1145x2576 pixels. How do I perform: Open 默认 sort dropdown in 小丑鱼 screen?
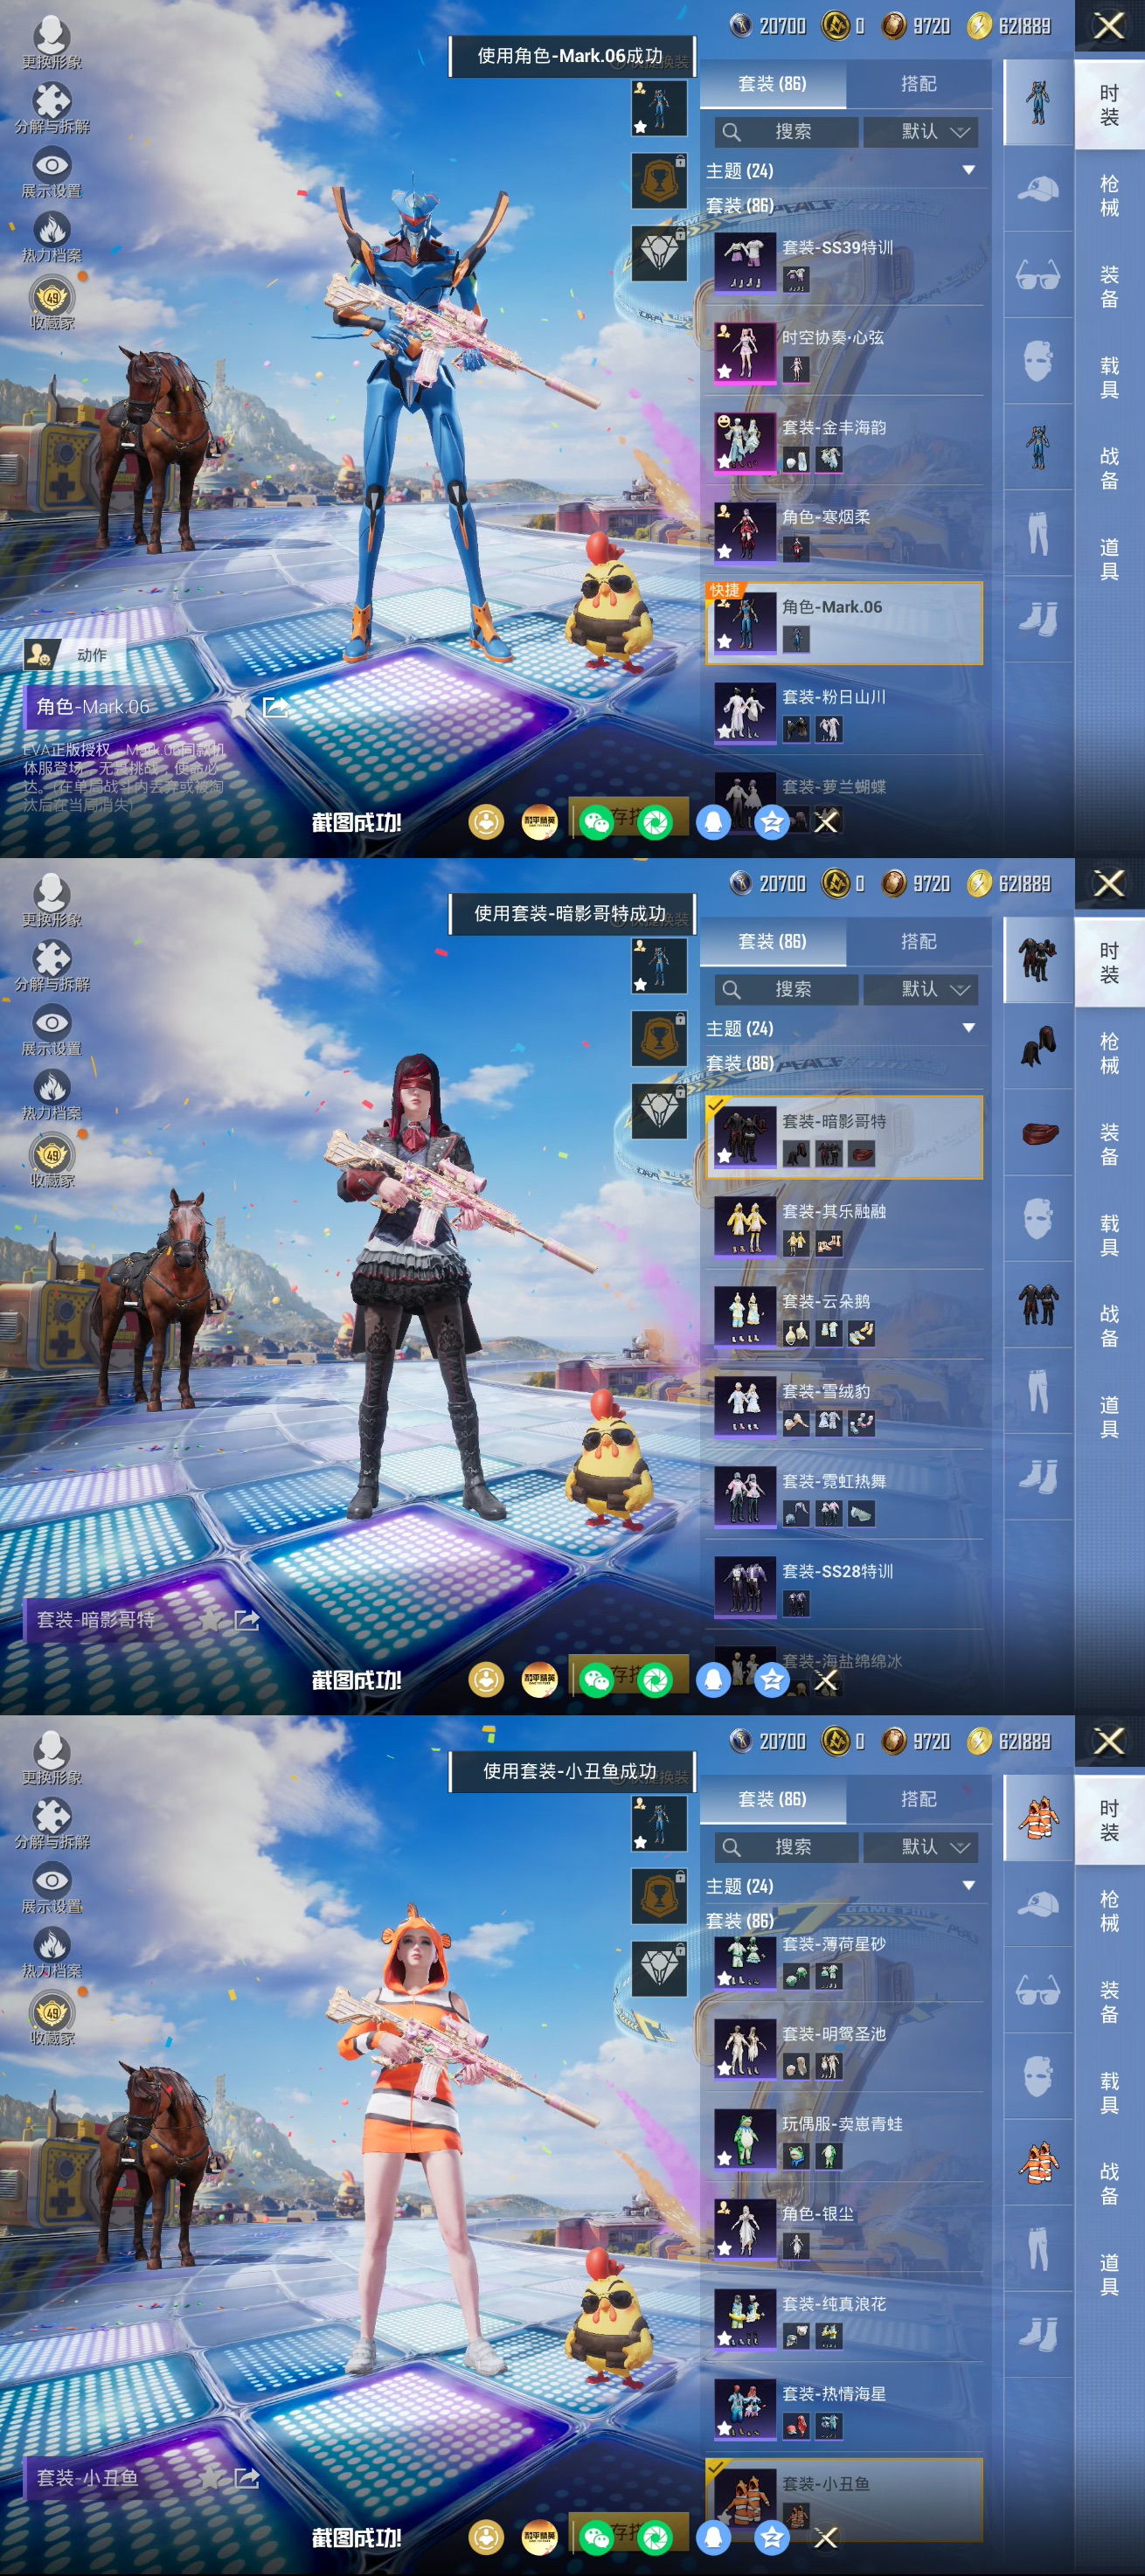(x=921, y=1847)
